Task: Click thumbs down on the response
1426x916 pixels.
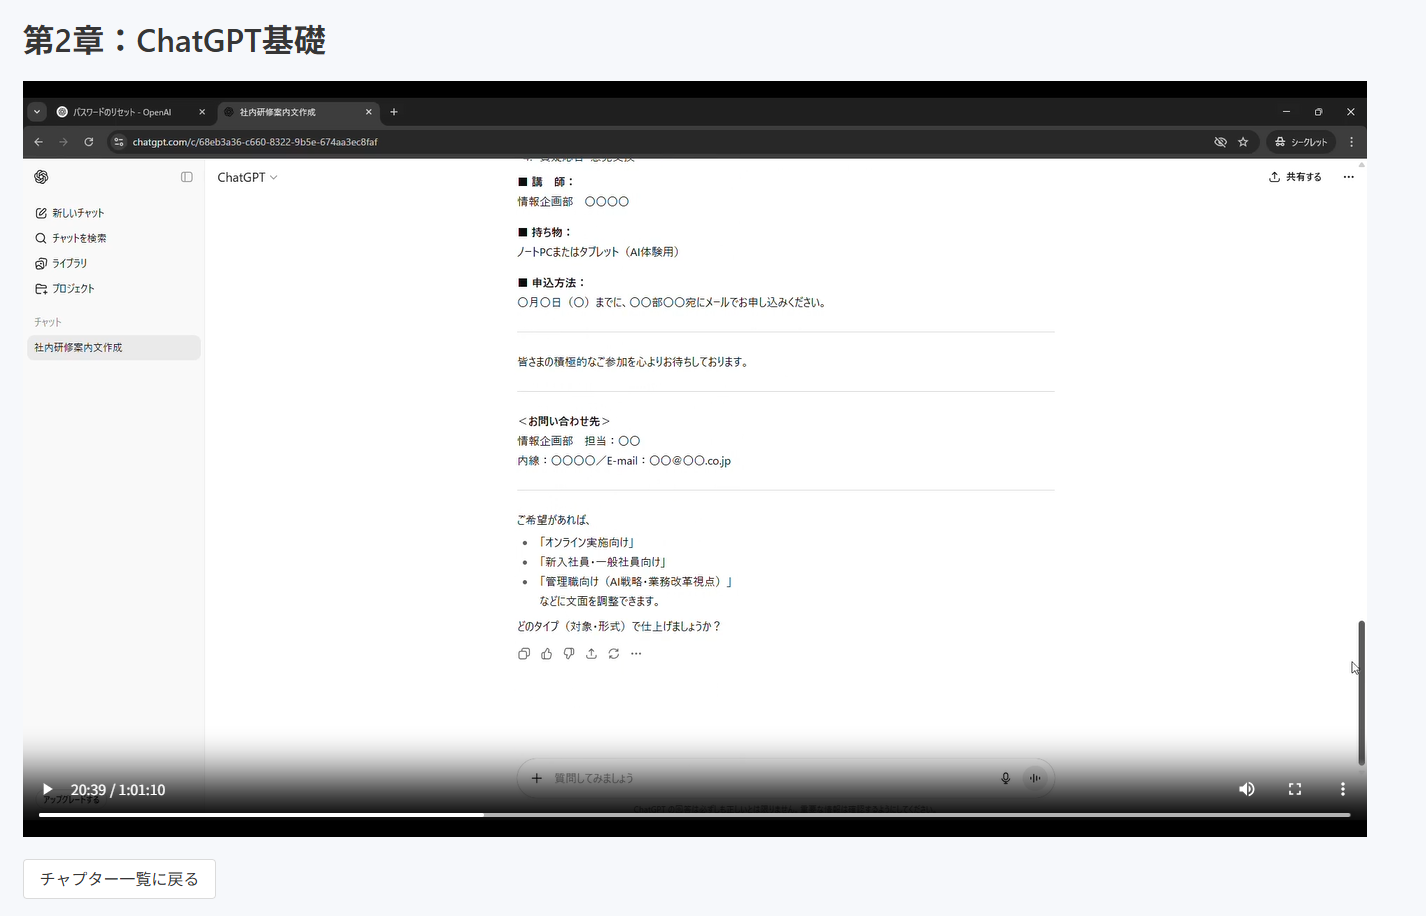Action: pos(569,654)
